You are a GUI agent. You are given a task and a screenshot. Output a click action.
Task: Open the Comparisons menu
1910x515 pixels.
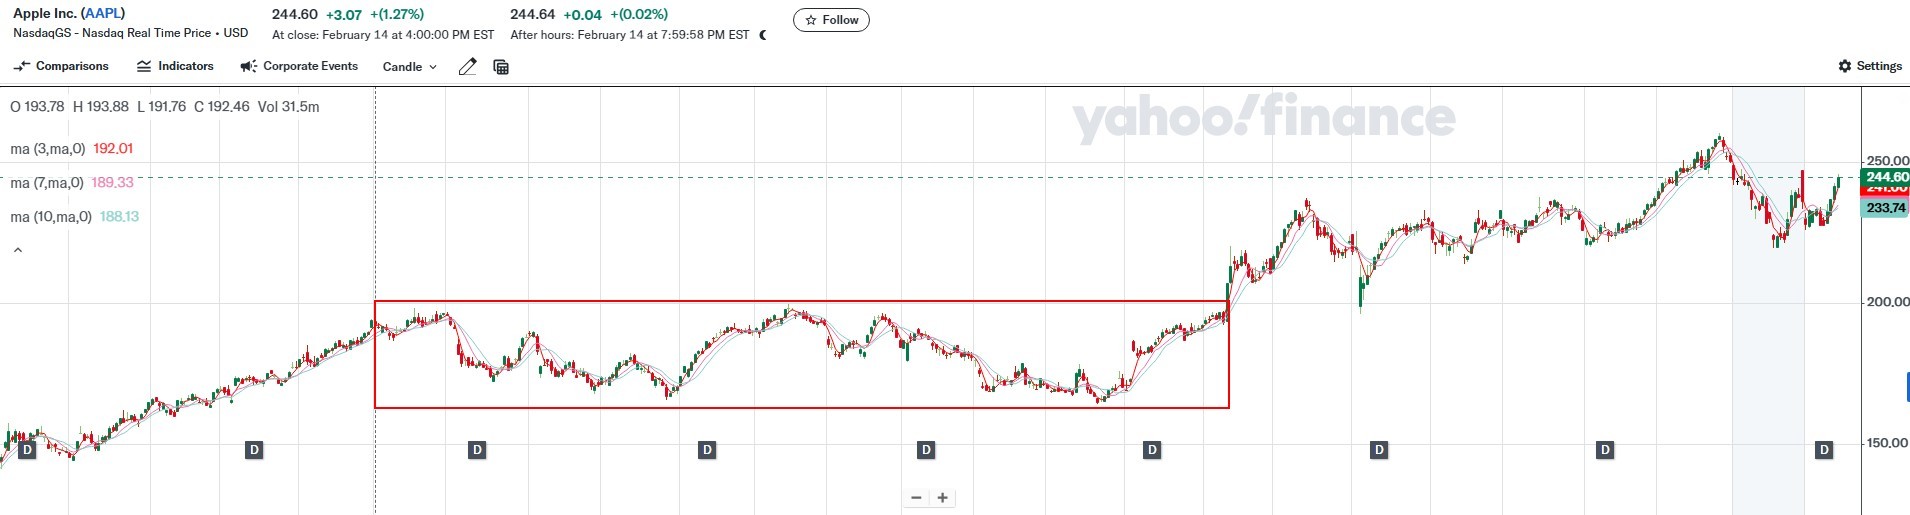[61, 66]
